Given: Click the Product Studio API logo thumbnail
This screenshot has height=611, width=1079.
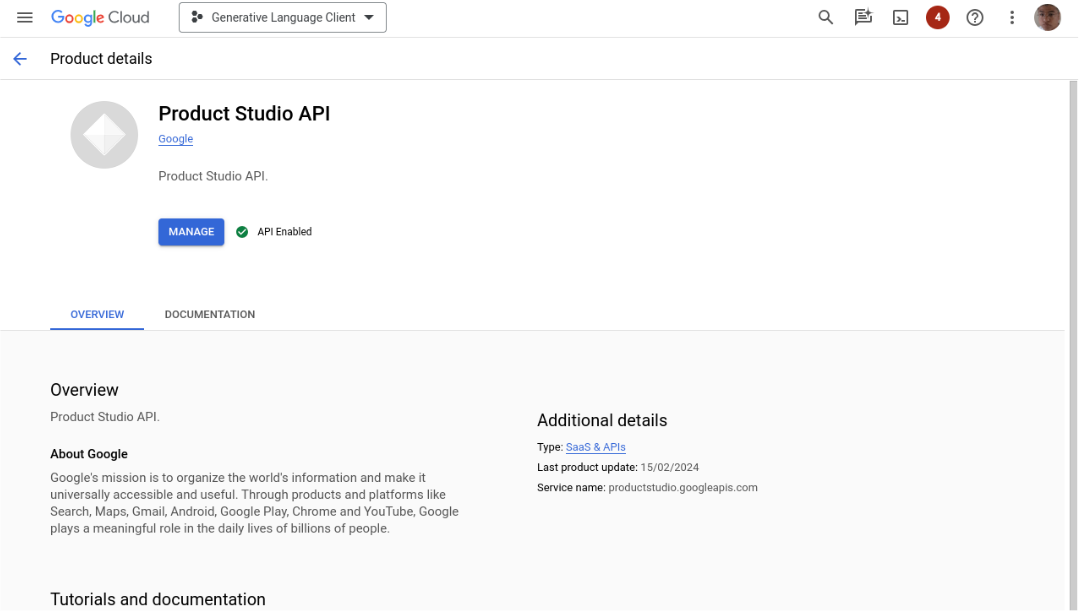Looking at the screenshot, I should (x=104, y=135).
